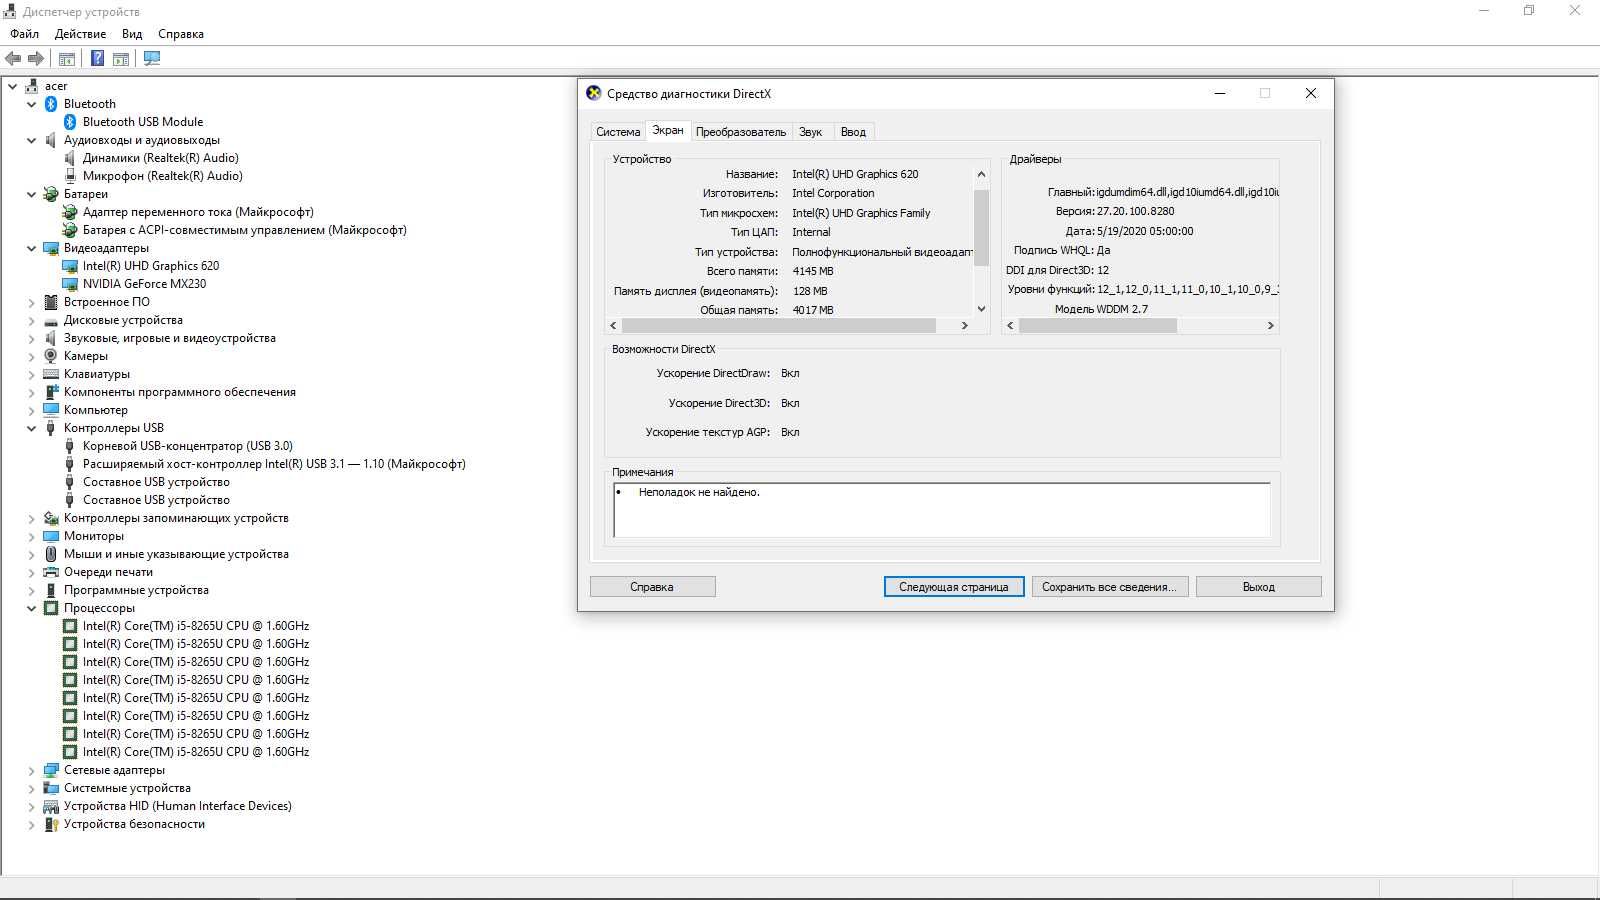Click the Back arrow in Device Manager toolbar
This screenshot has width=1600, height=900.
[13, 59]
